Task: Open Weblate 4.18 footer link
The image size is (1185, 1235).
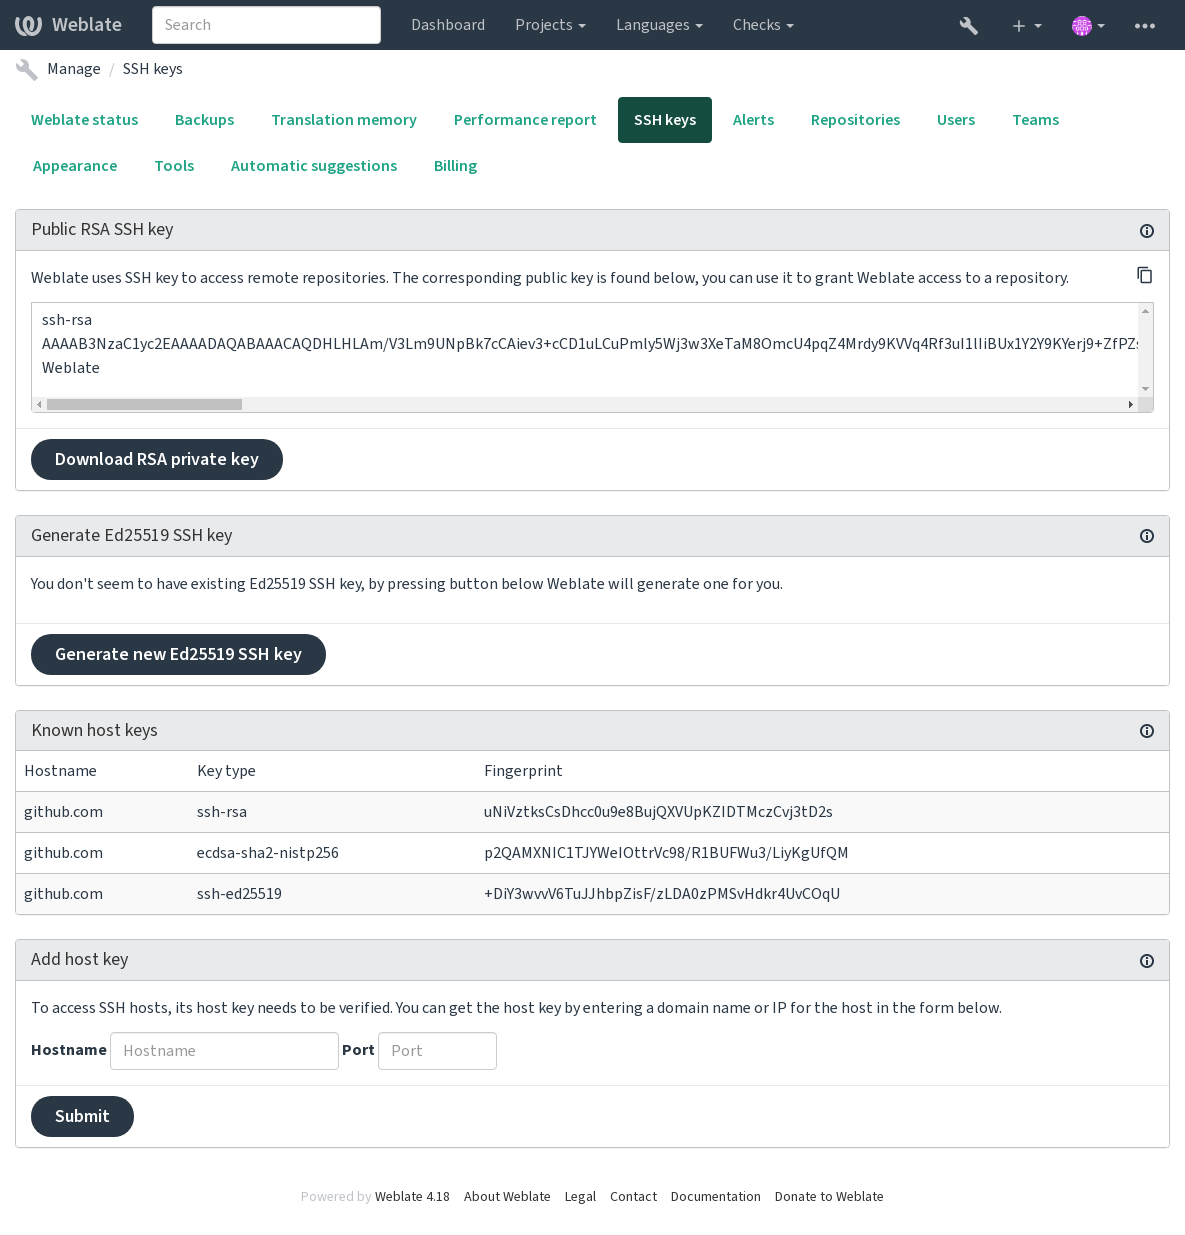Action: point(412,1197)
